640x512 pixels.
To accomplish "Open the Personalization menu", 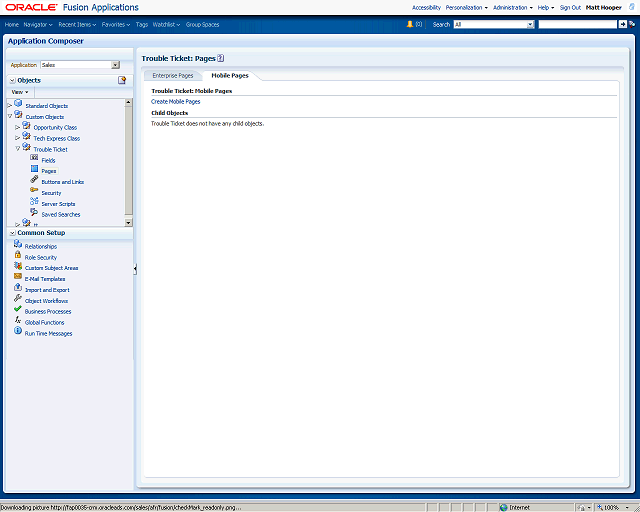I will click(467, 8).
